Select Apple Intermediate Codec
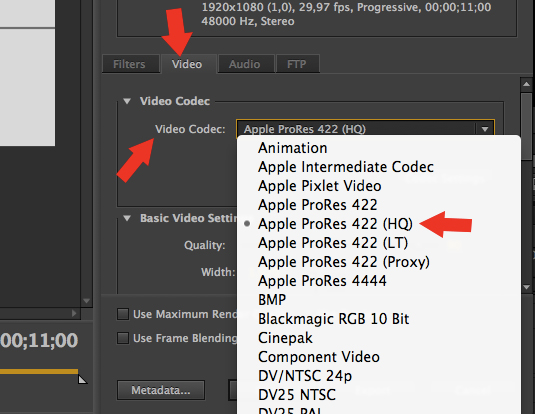 (x=379, y=167)
